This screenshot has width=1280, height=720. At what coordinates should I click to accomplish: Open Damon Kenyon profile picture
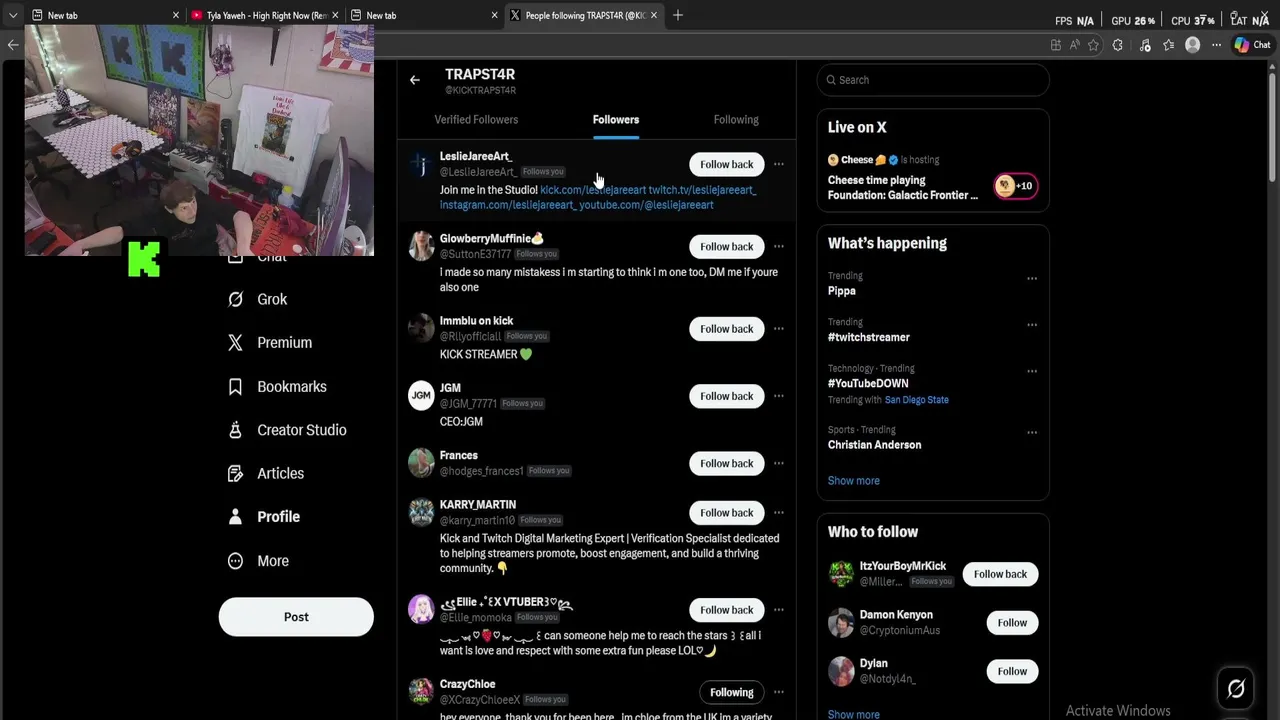coord(841,623)
